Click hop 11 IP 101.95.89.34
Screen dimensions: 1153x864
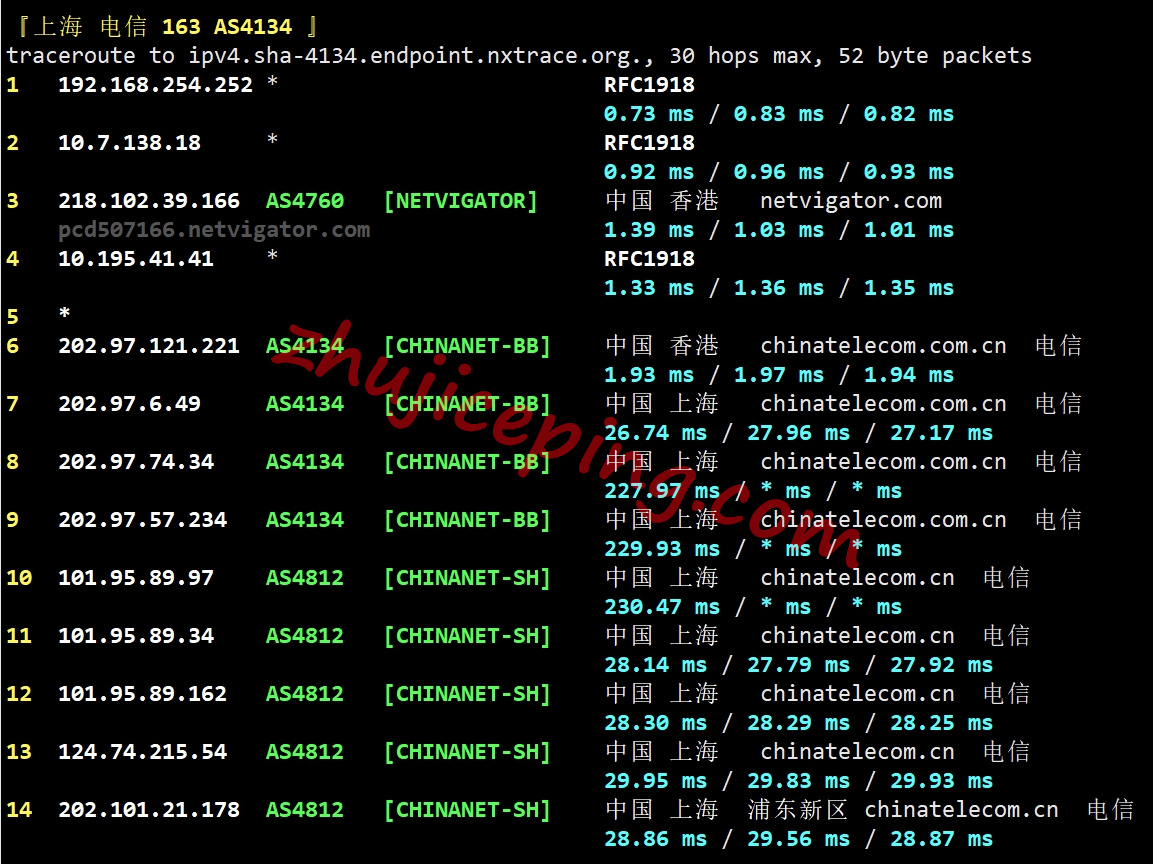[x=136, y=636]
